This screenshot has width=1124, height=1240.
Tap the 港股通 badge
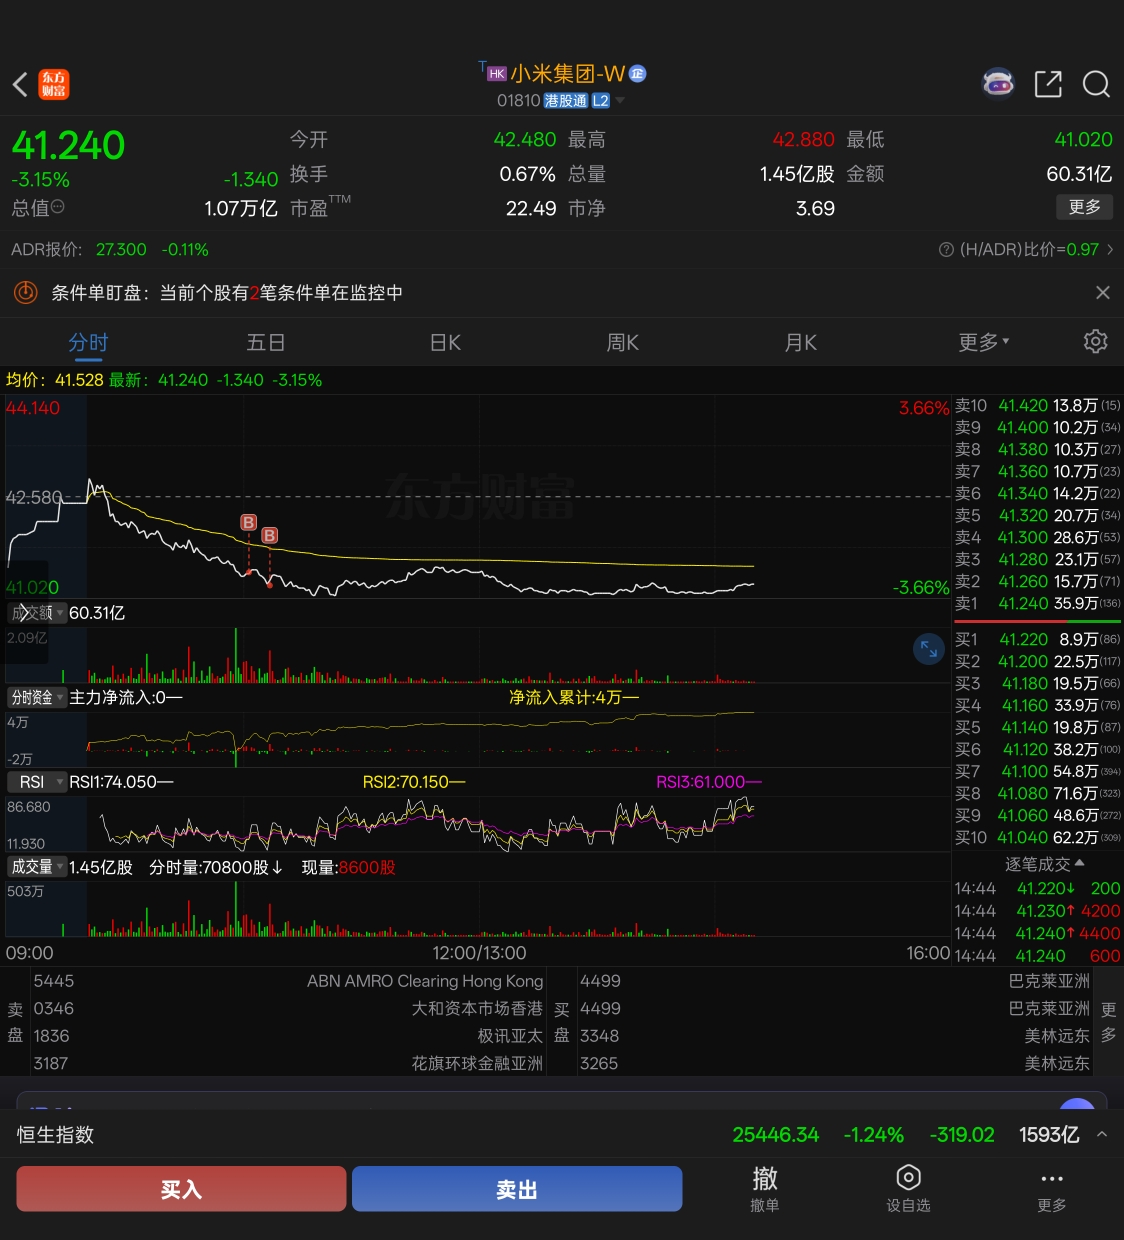click(x=566, y=101)
